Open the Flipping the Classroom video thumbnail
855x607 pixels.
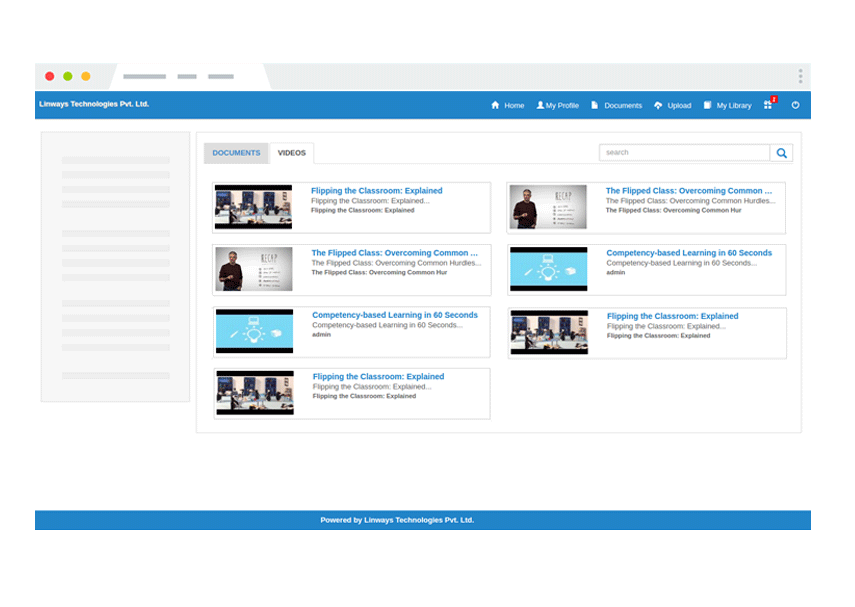[x=254, y=206]
